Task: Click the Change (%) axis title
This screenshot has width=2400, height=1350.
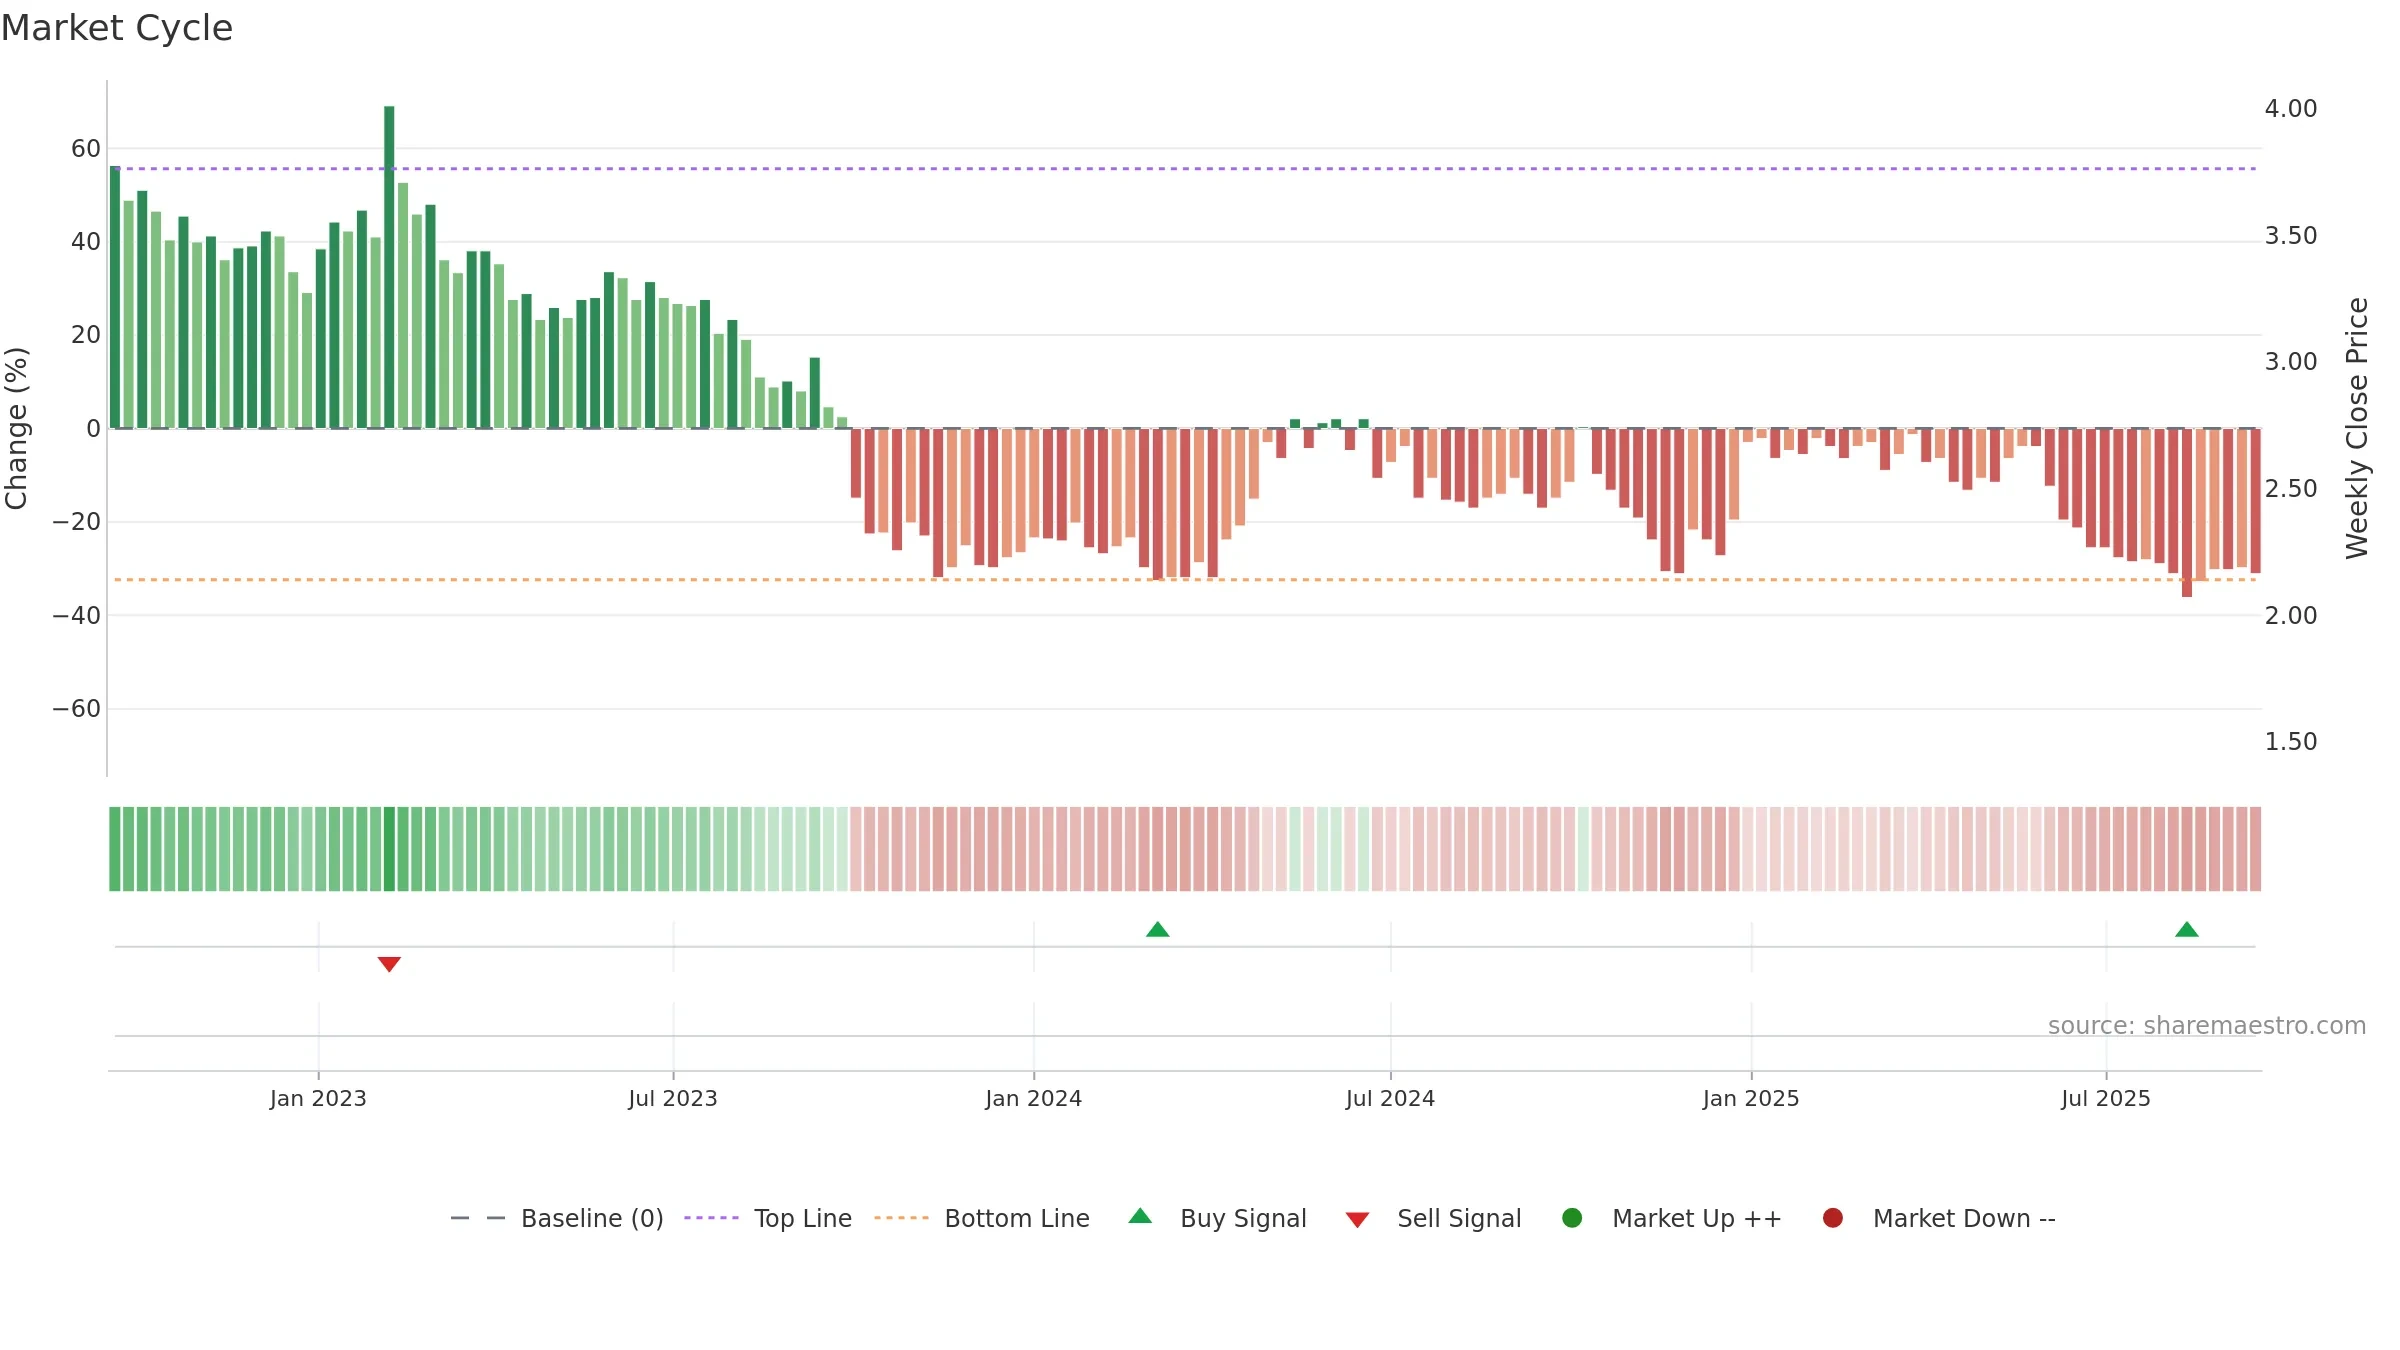Action: click(16, 428)
